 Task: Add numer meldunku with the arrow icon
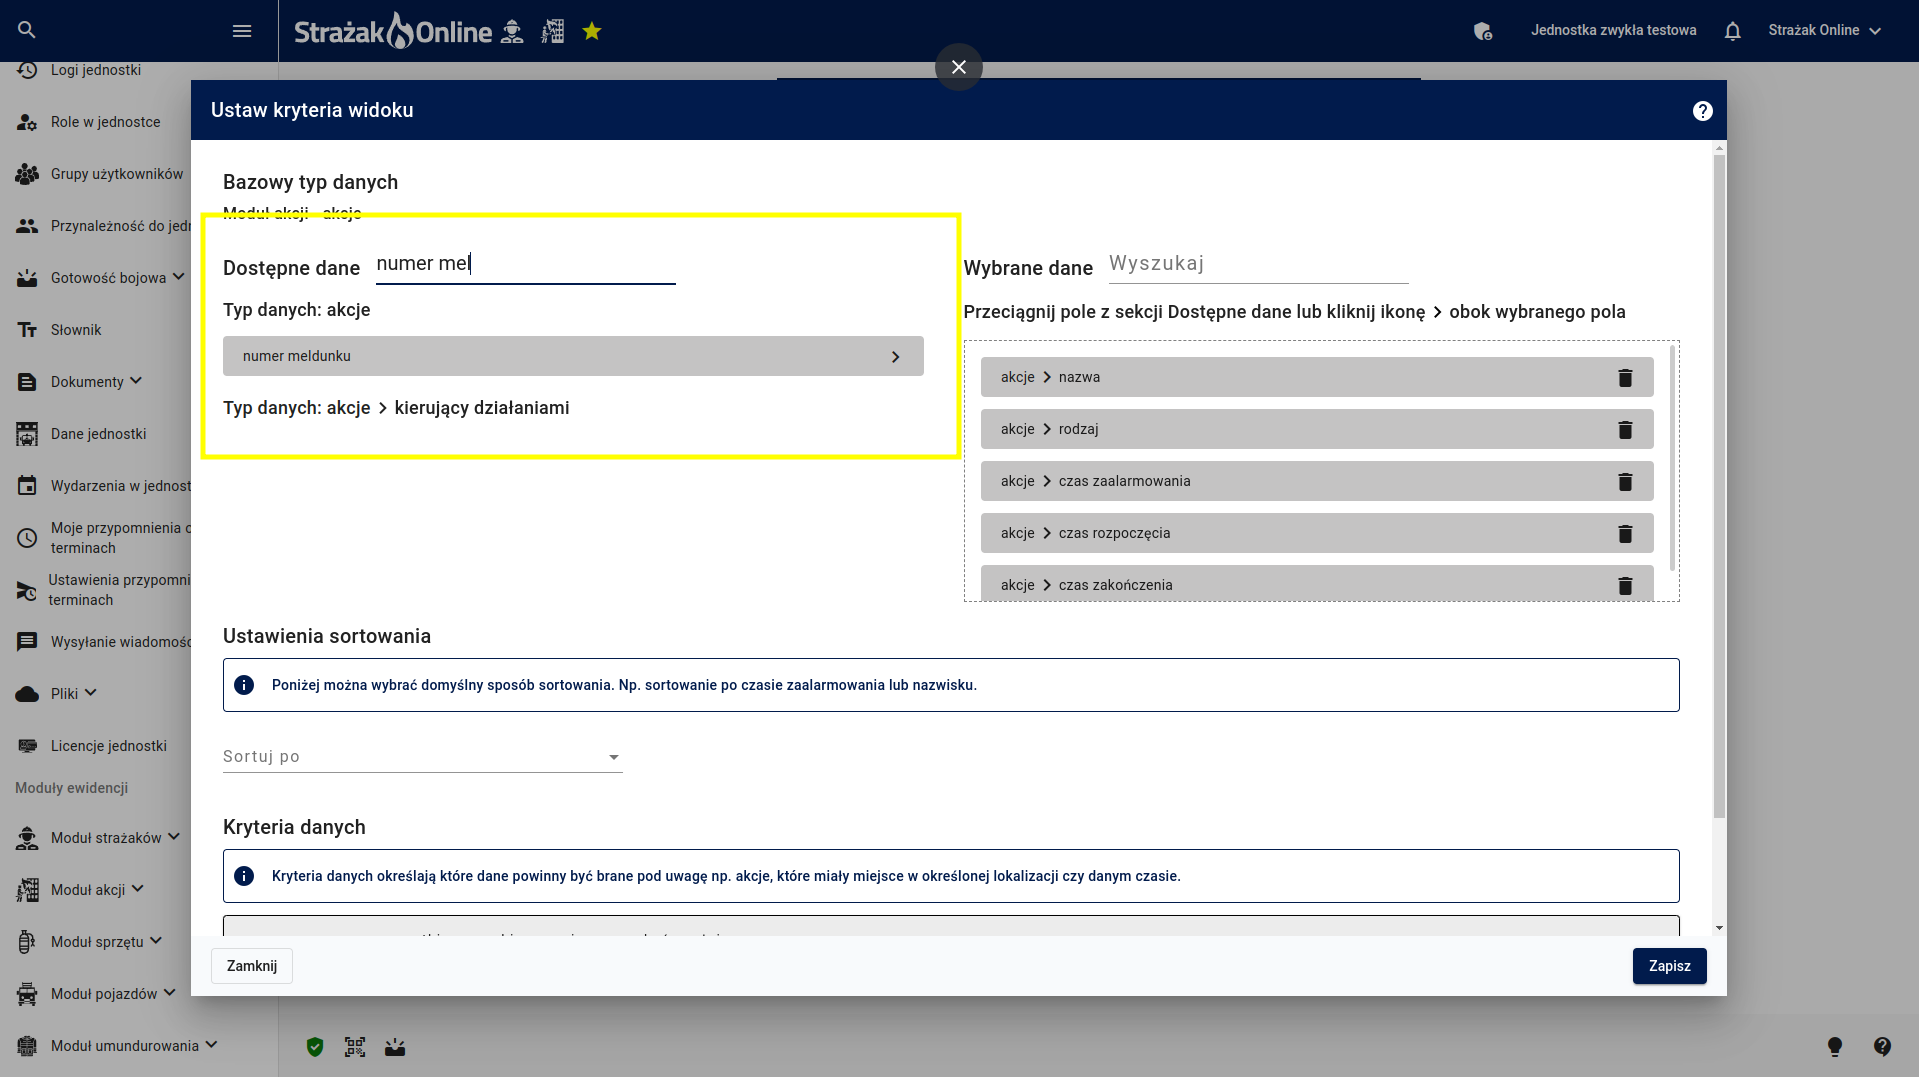(896, 356)
